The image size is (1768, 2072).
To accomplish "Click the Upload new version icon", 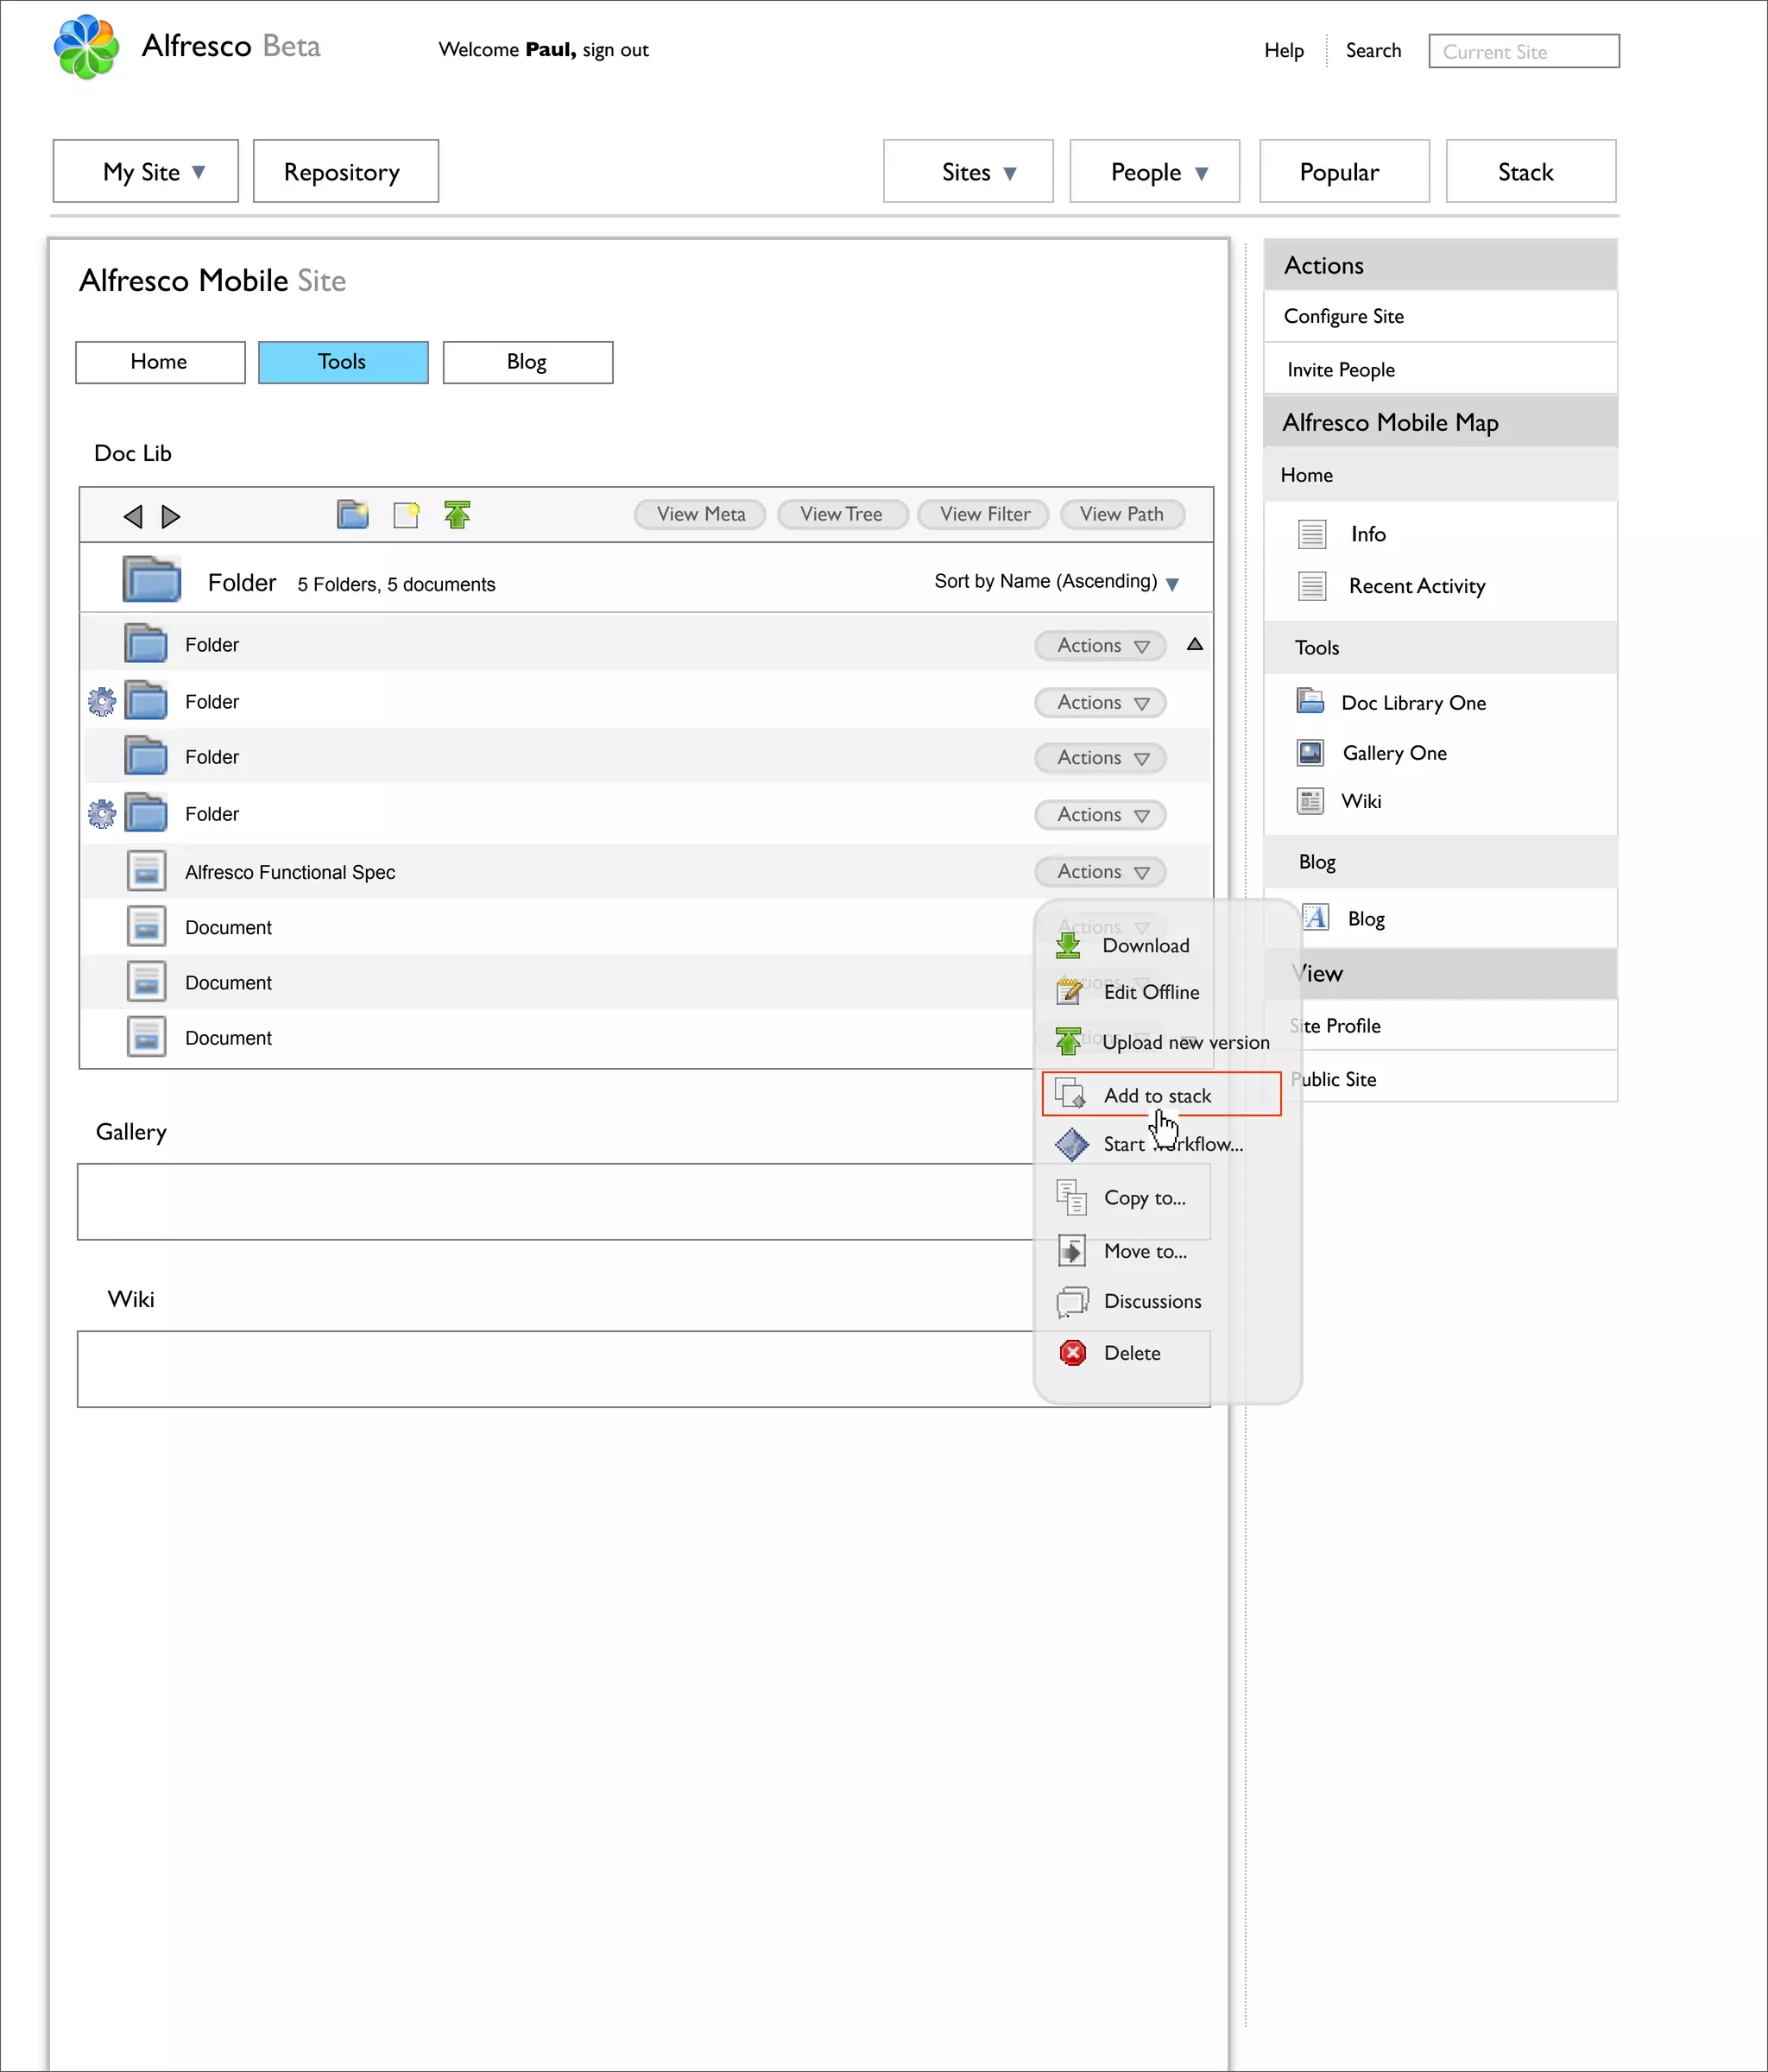I will 1068,1041.
